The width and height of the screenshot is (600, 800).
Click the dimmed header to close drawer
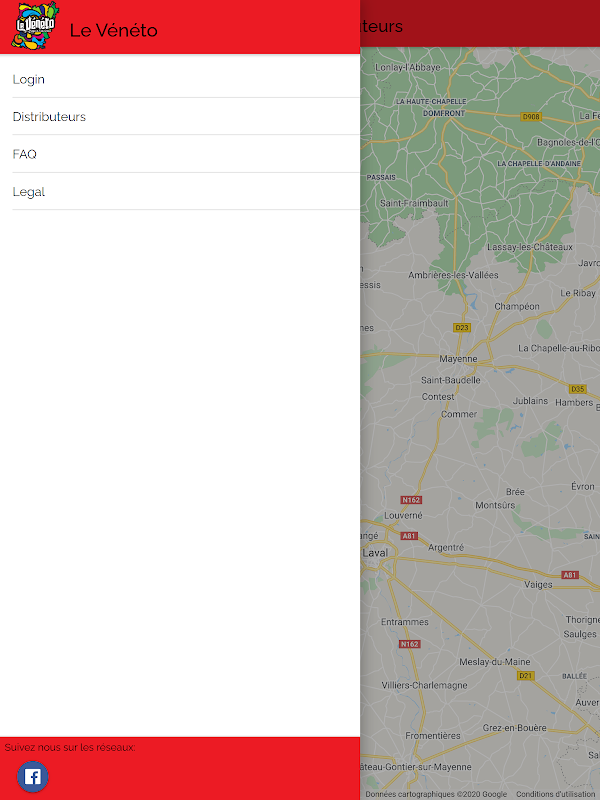pyautogui.click(x=480, y=23)
